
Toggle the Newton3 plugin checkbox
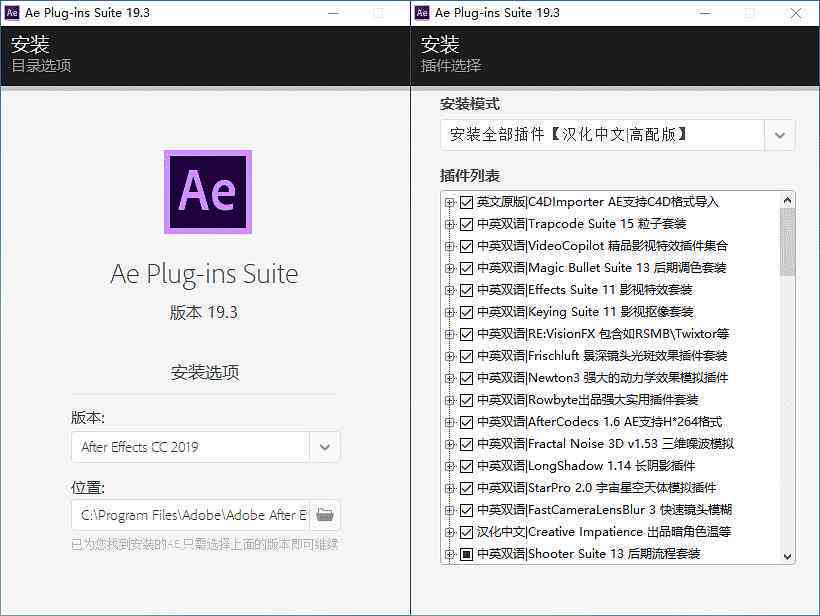pyautogui.click(x=466, y=378)
